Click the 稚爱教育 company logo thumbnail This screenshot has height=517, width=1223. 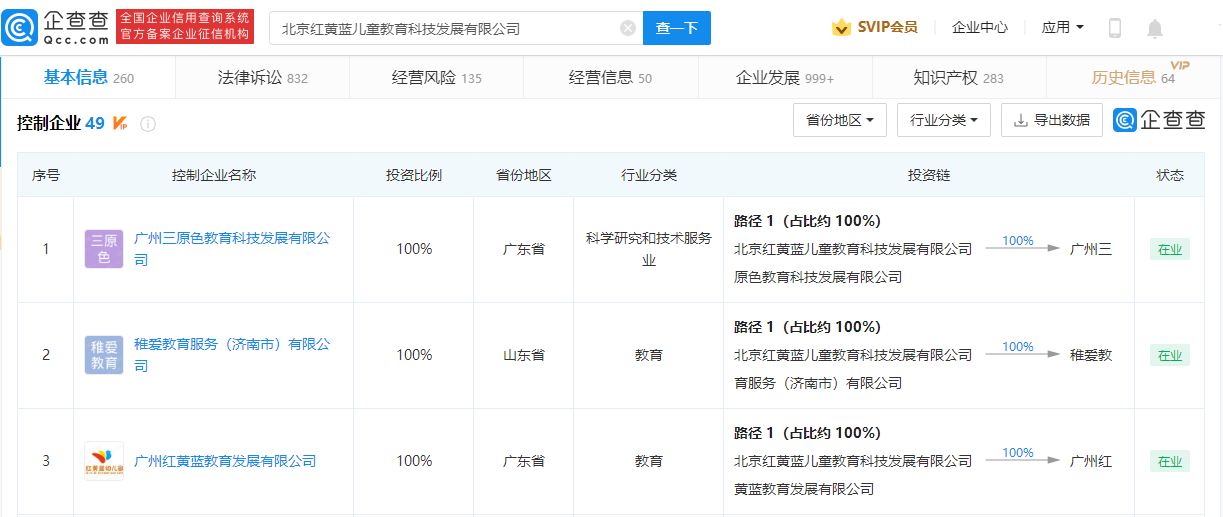[104, 355]
